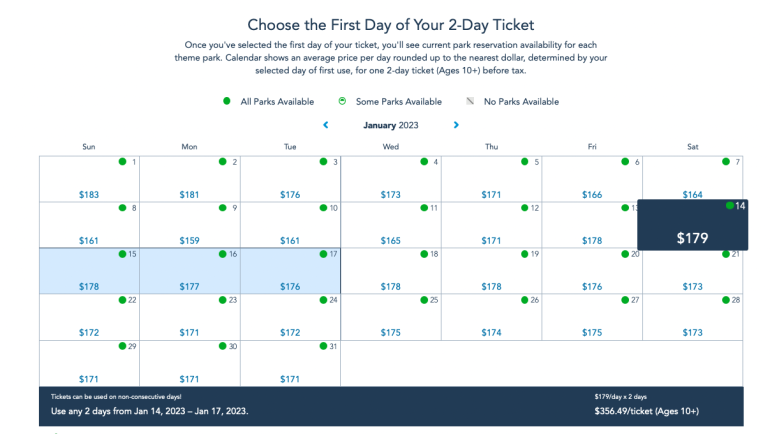The height and width of the screenshot is (434, 770).
Task: Click the Some Parks Available legend icon
Action: [x=342, y=101]
